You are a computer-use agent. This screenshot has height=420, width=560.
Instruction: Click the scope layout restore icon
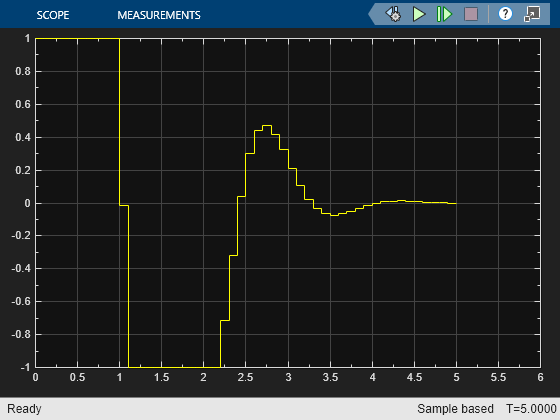point(532,14)
